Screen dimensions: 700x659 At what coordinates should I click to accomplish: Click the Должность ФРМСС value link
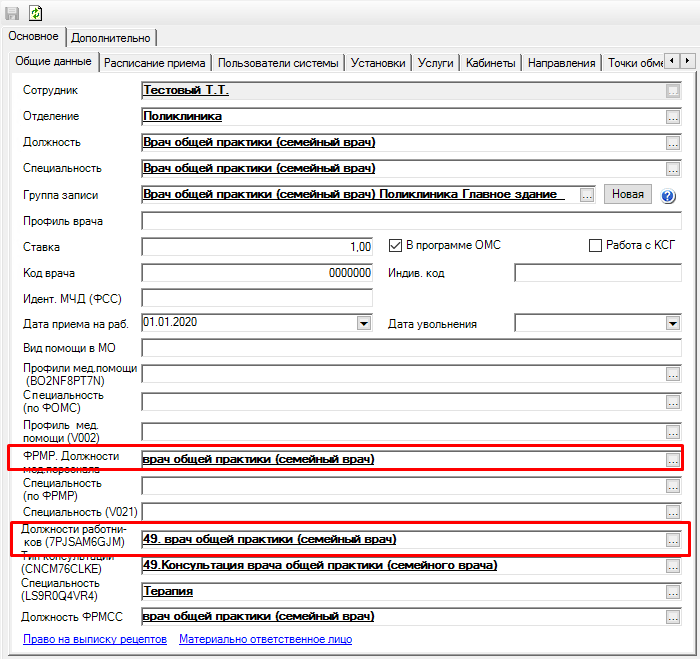(258, 616)
